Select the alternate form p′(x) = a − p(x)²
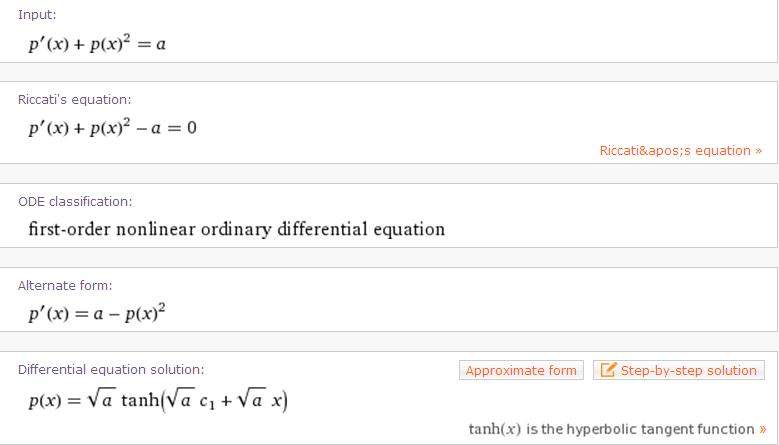Image resolution: width=779 pixels, height=445 pixels. point(97,313)
